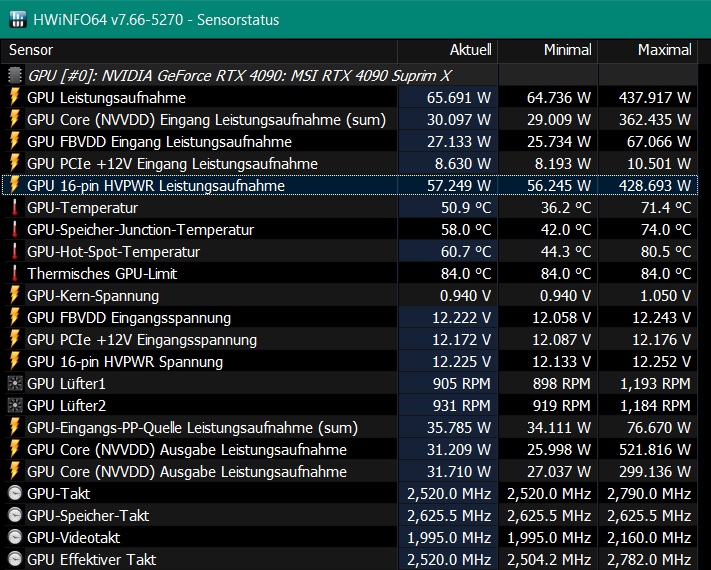Image resolution: width=711 pixels, height=570 pixels.
Task: Click the maximum value 521.816 W
Action: 655,450
